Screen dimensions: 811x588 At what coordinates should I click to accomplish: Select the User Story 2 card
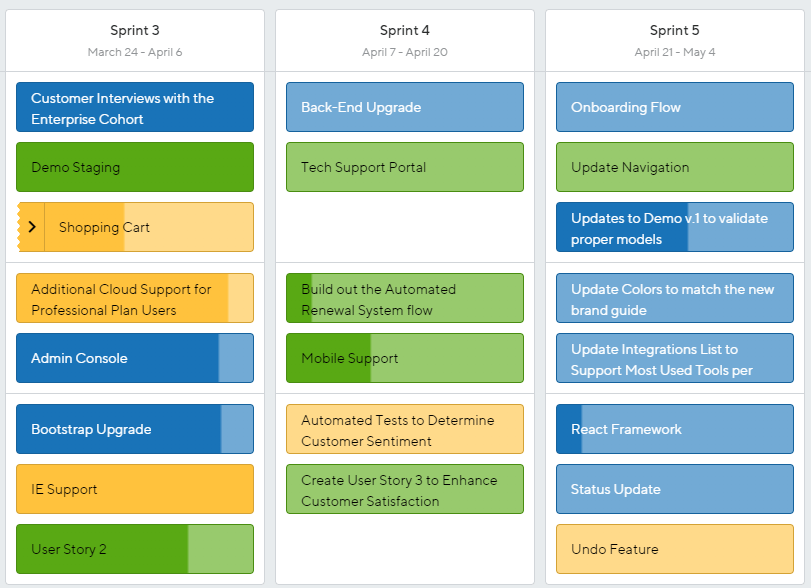[135, 549]
